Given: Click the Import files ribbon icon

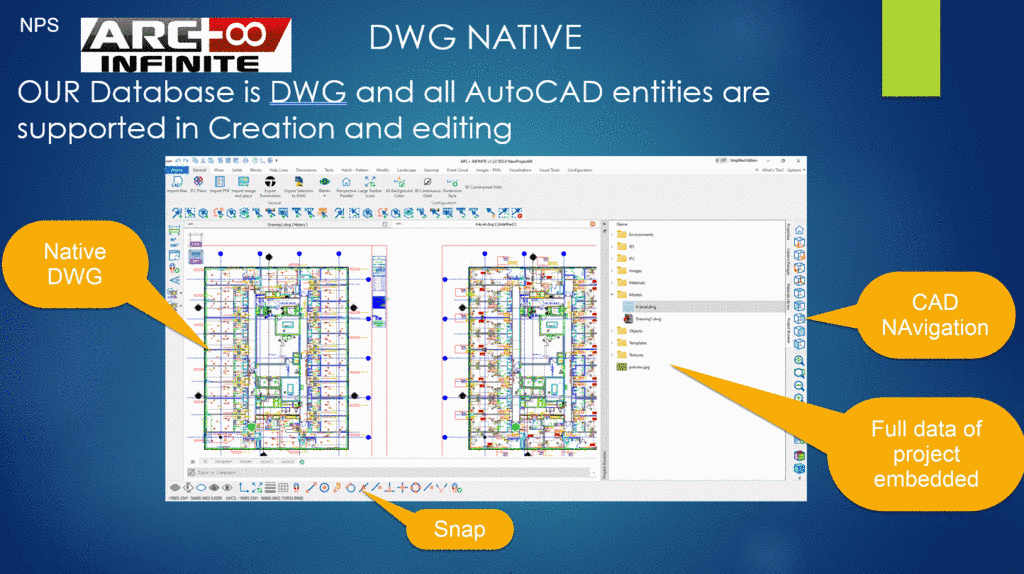Looking at the screenshot, I should [176, 183].
